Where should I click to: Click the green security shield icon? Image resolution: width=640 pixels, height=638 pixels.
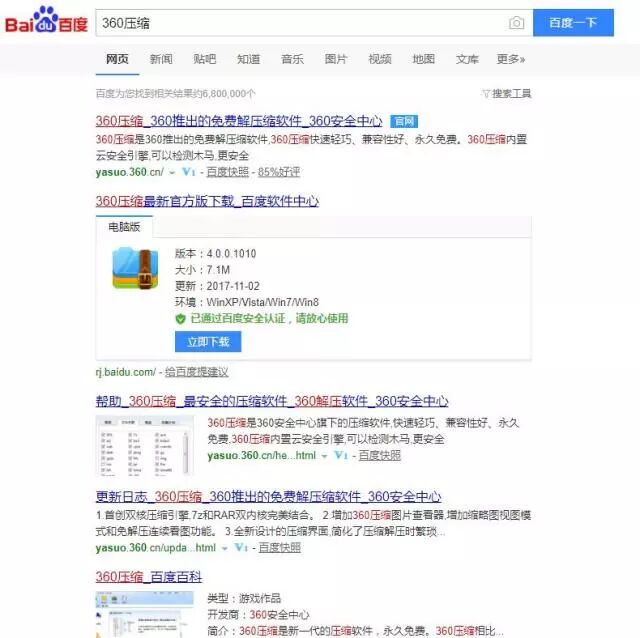pos(180,319)
